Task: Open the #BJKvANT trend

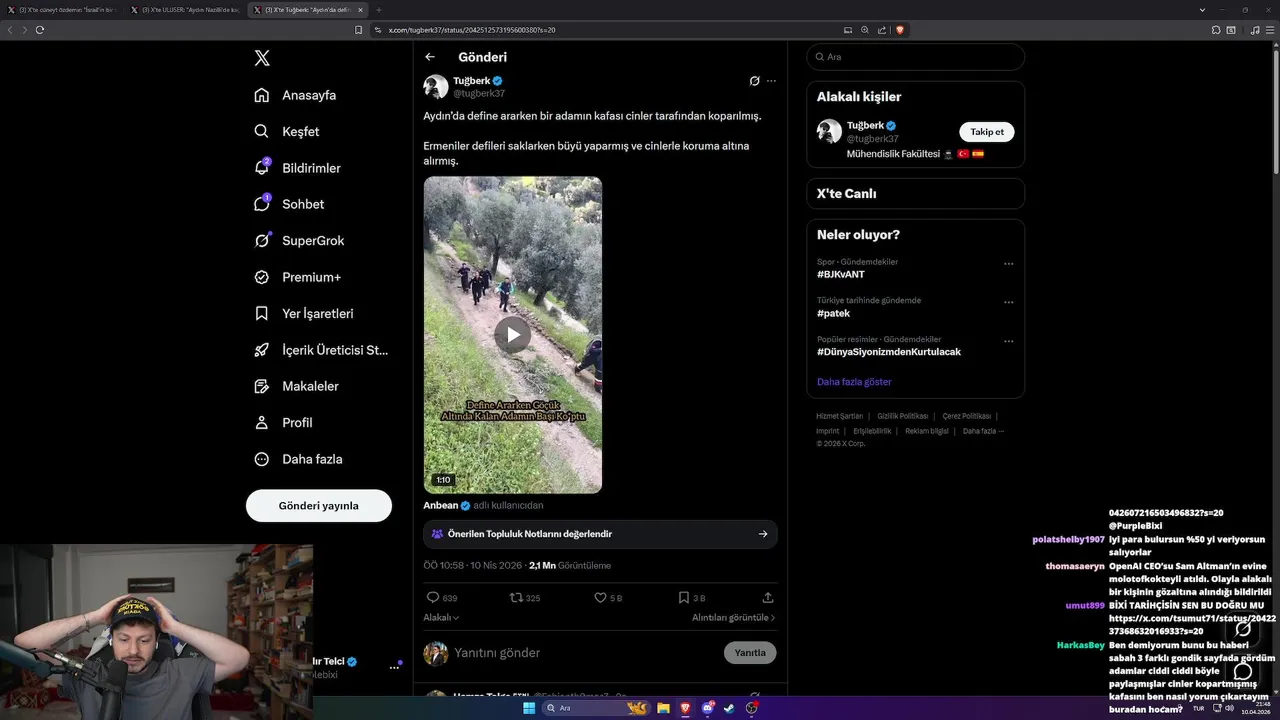Action: [841, 274]
